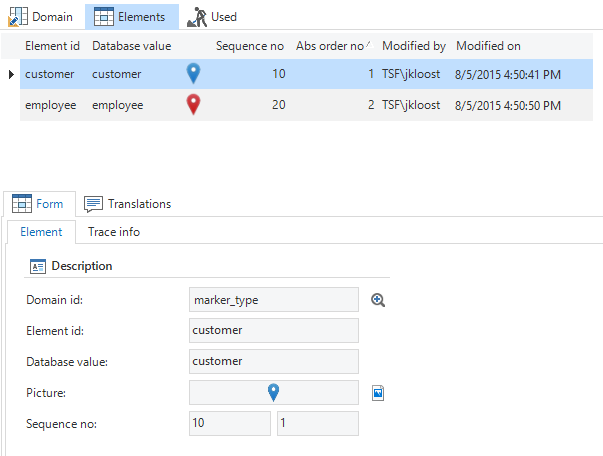This screenshot has width=603, height=456.
Task: Select the Elements tab
Action: click(x=132, y=16)
